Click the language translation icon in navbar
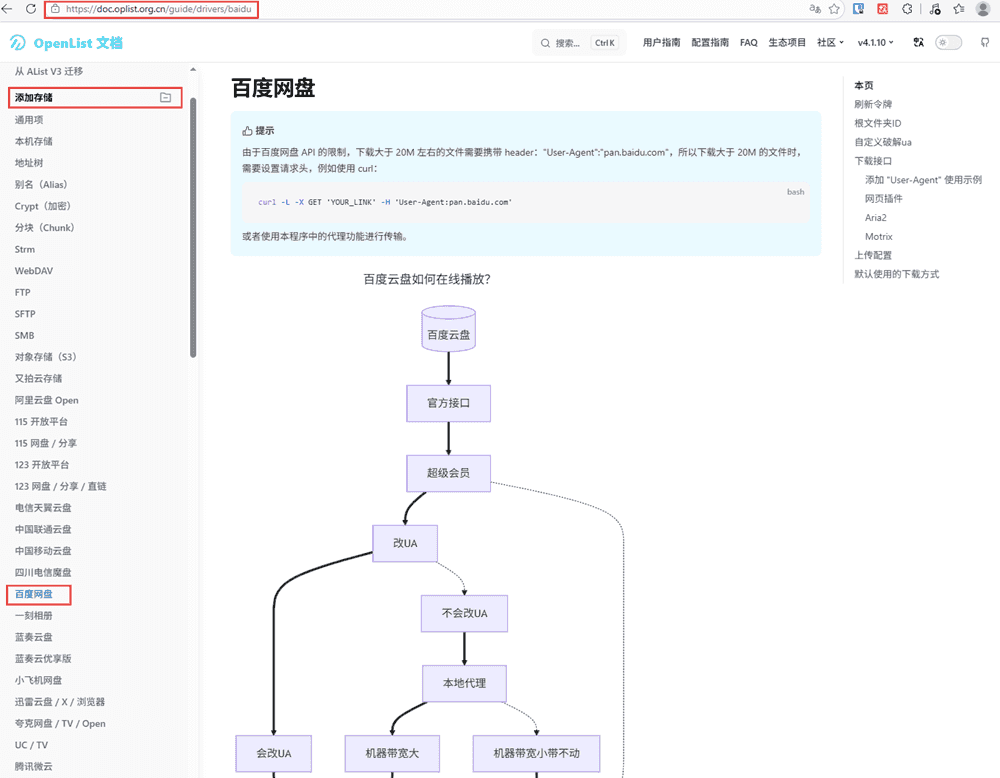This screenshot has height=778, width=1000. click(x=918, y=43)
